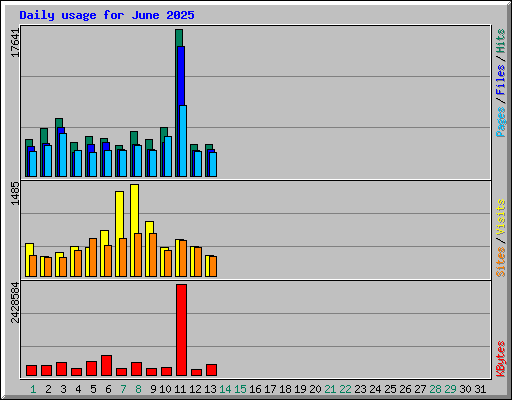
Task: Click the cyan Pages bar for day 11
Action: (x=183, y=141)
